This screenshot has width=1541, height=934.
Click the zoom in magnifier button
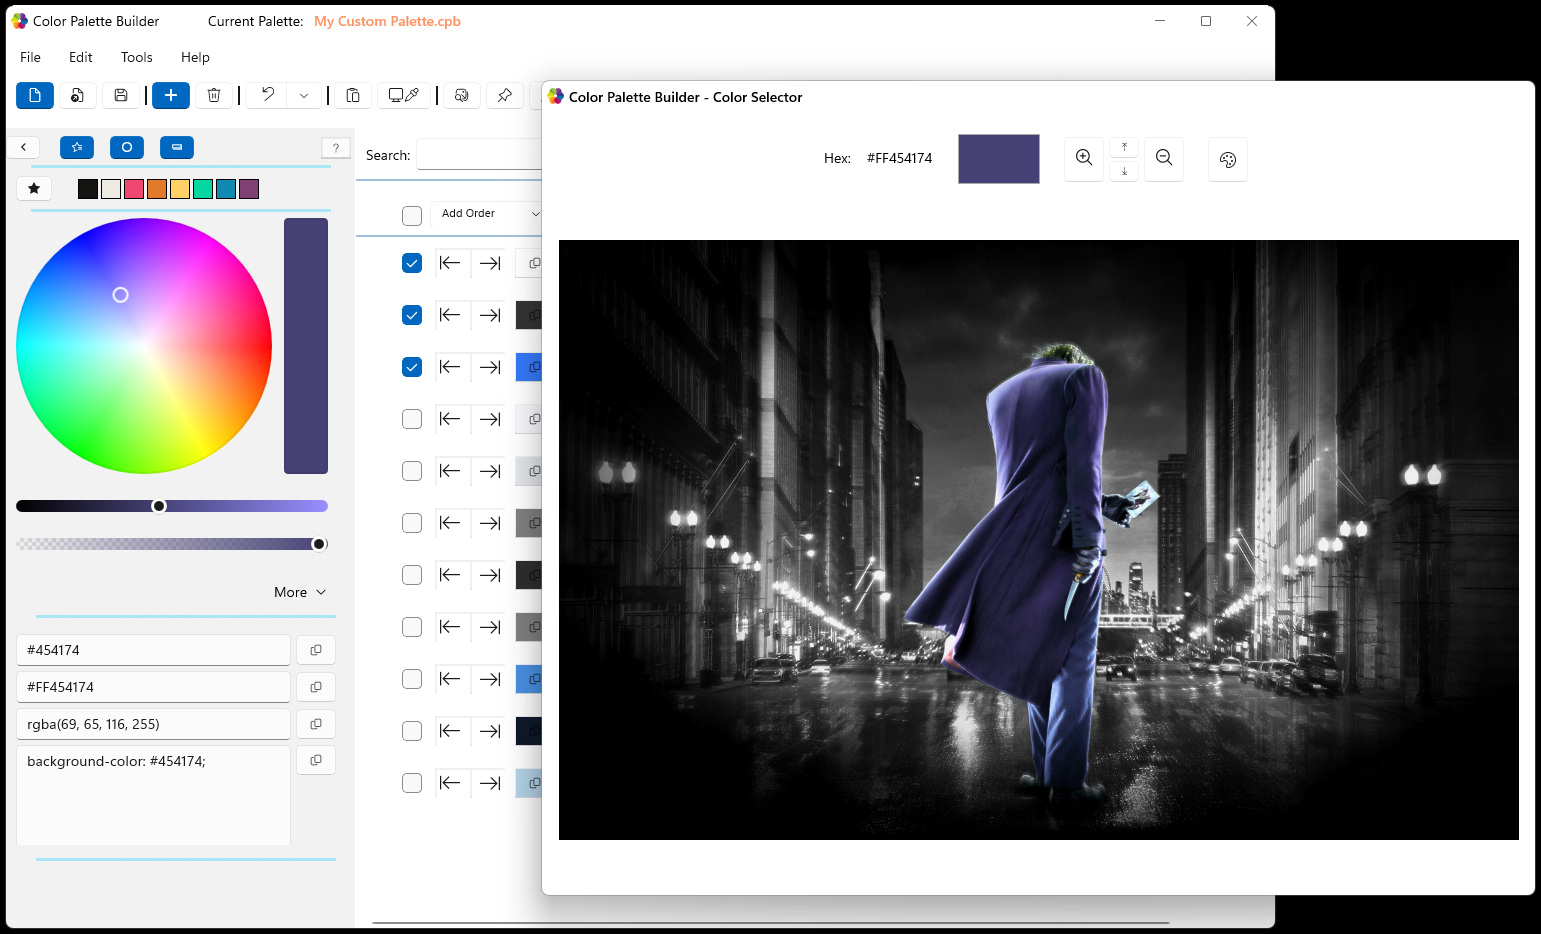pyautogui.click(x=1083, y=158)
